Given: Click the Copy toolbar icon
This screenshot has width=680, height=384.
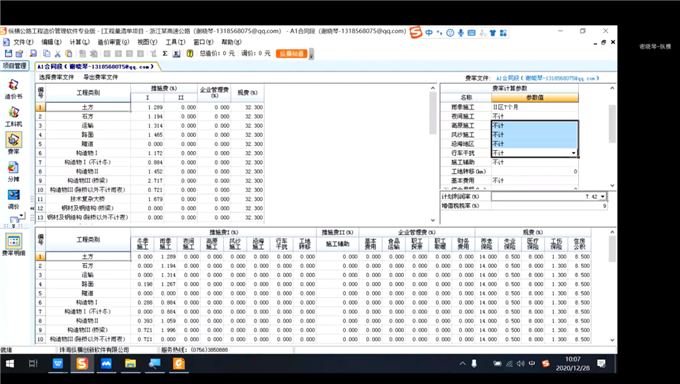Looking at the screenshot, I should coord(46,53).
